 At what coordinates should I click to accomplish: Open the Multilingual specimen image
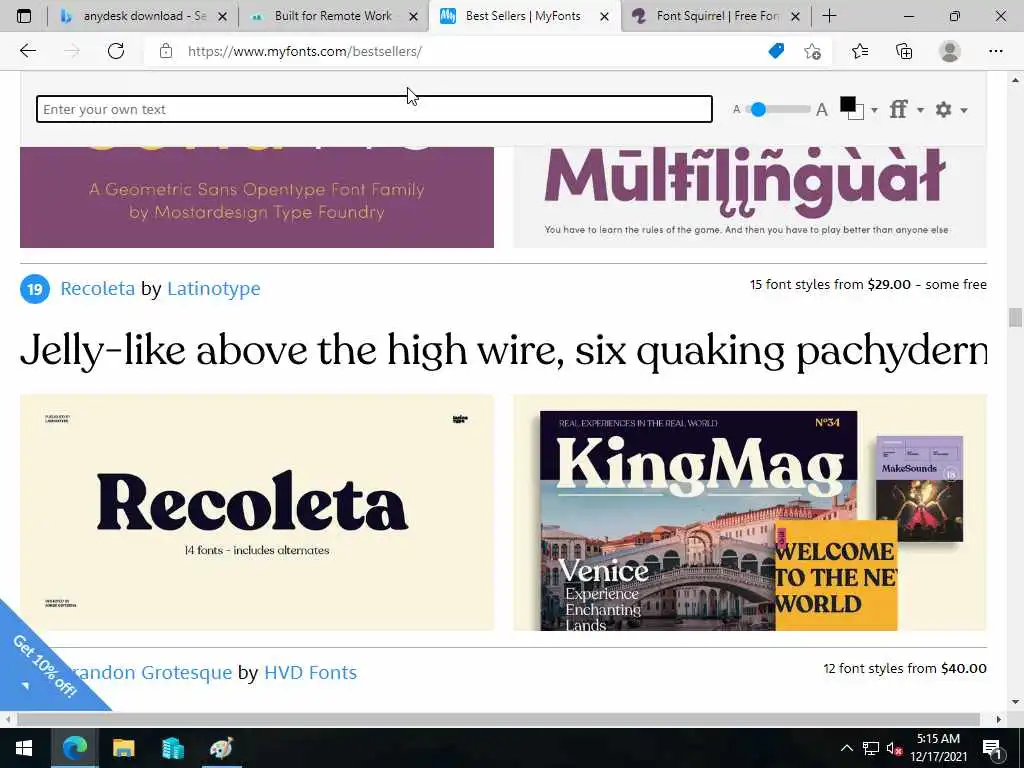(x=750, y=197)
